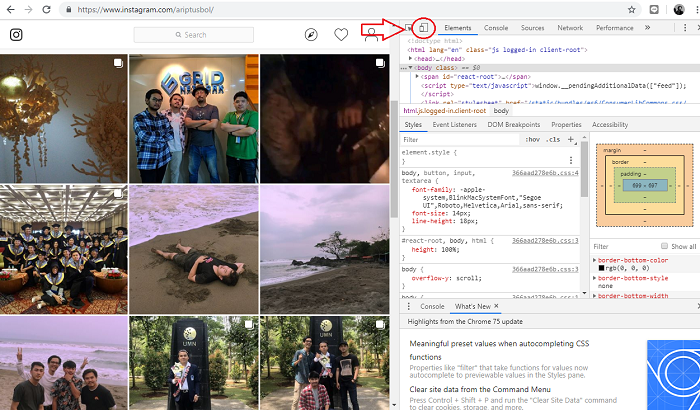This screenshot has height=410, width=700.
Task: Select the DOM Breakpoints subtab
Action: pos(514,125)
